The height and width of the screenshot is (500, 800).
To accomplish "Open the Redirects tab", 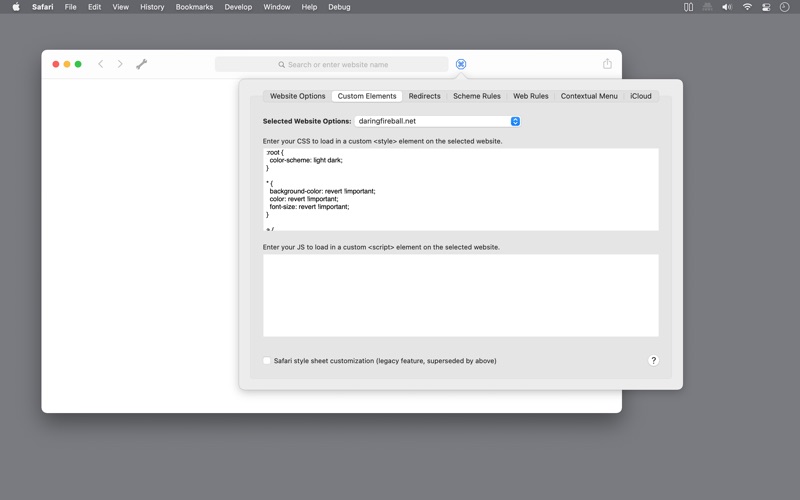I will (x=424, y=96).
